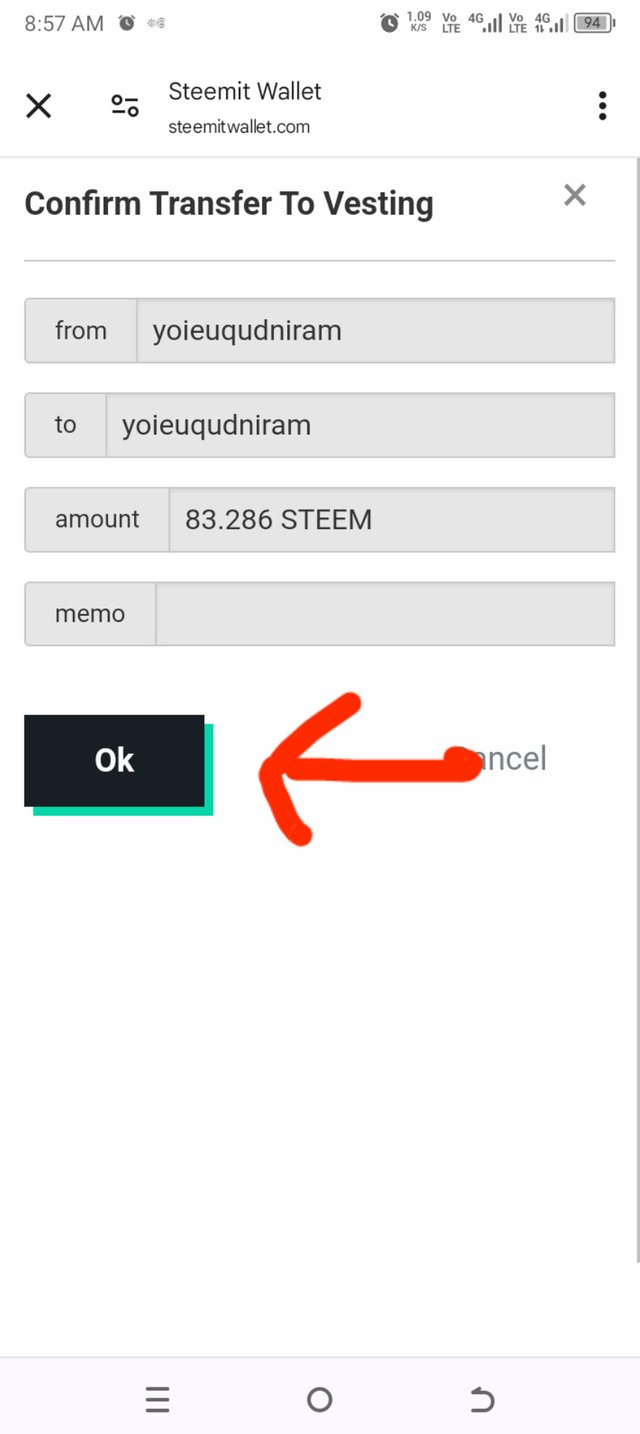Tap the Android back navigation icon

tap(482, 1400)
